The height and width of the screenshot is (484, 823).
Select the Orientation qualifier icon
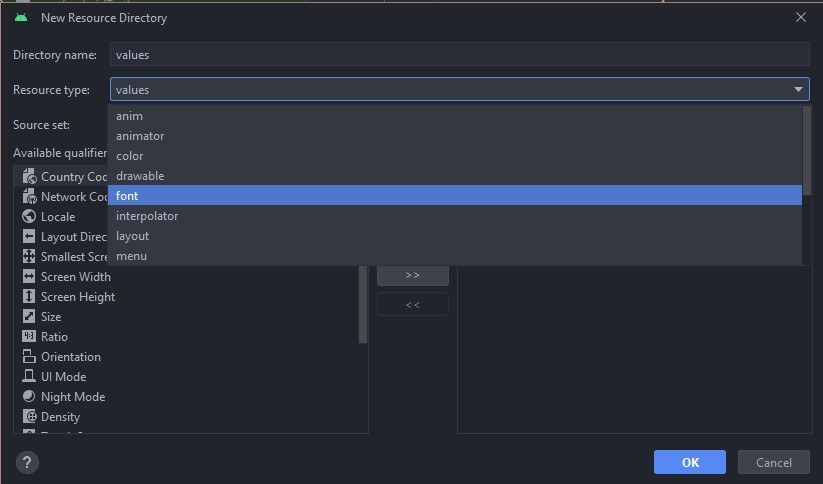click(29, 357)
